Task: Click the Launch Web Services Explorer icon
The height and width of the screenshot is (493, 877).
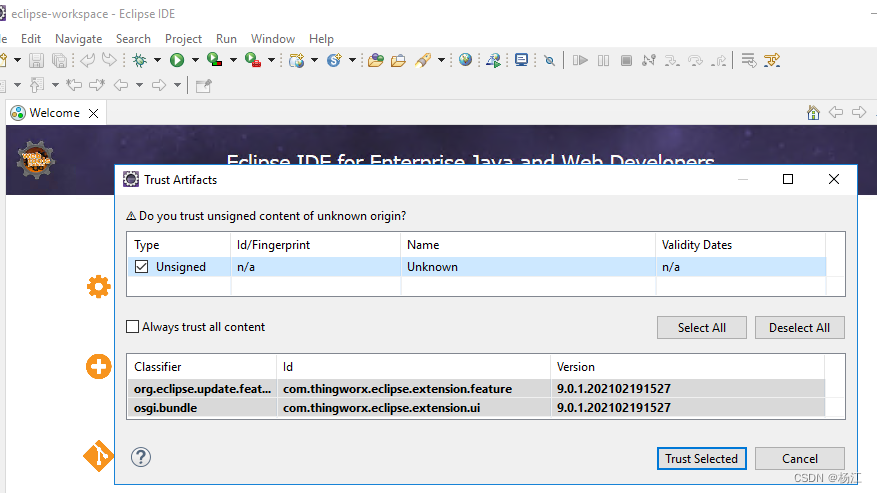Action: coord(493,60)
